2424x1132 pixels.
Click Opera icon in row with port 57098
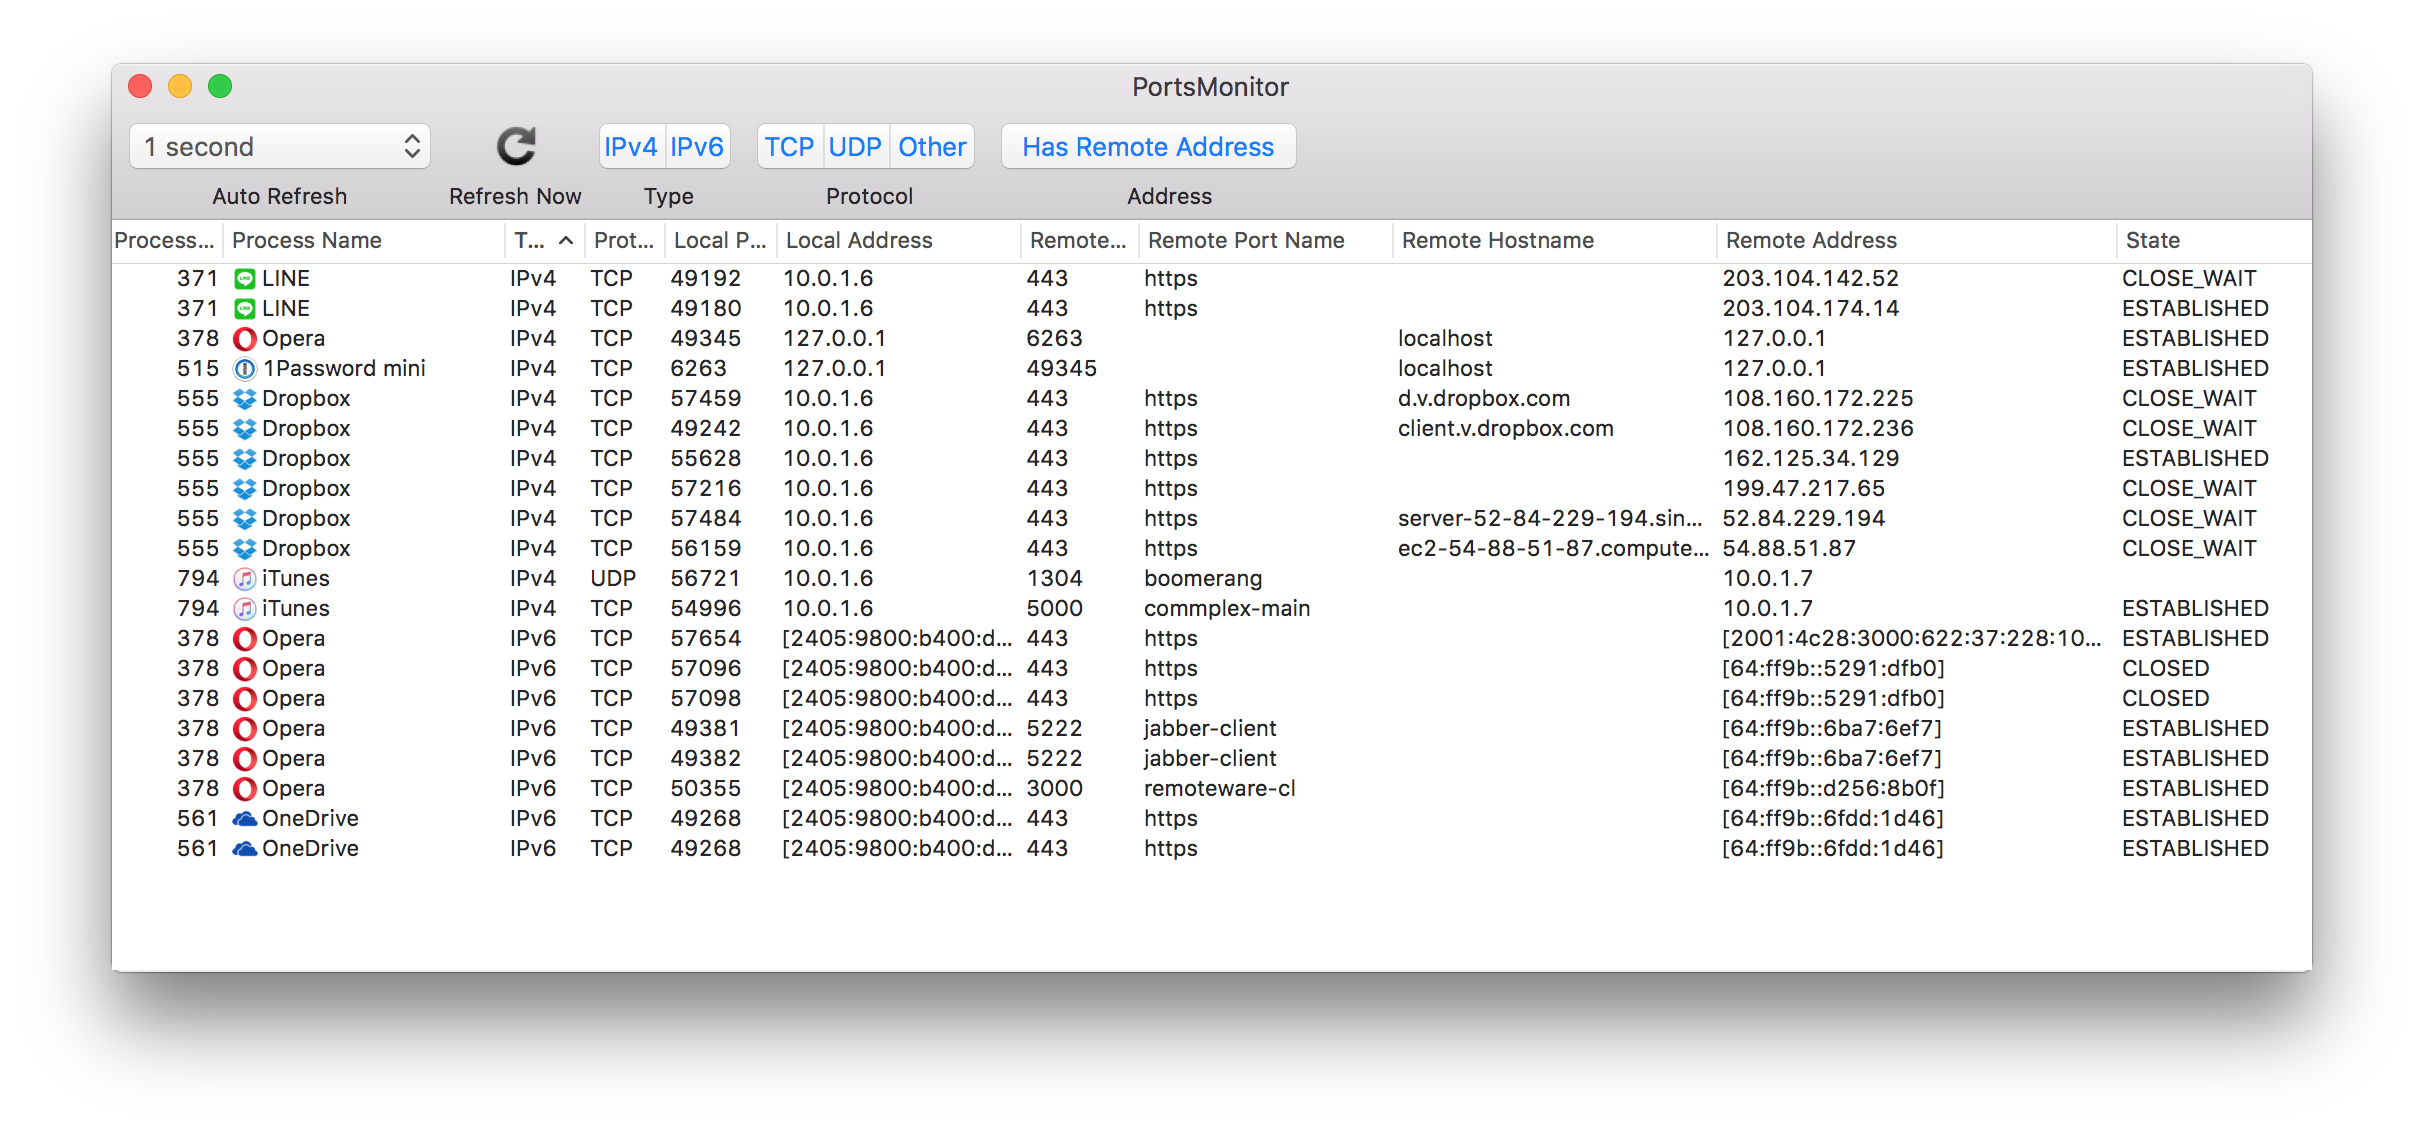(x=245, y=699)
